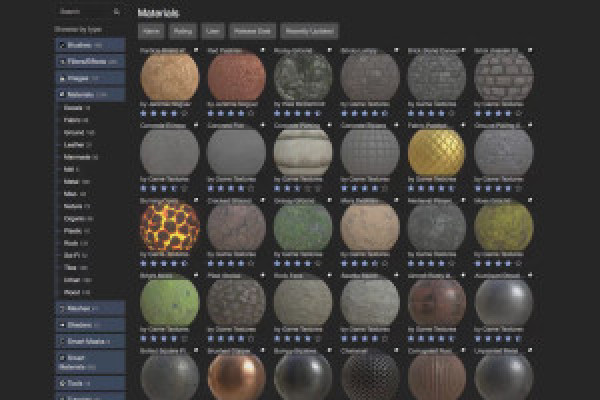600x400 pixels.
Task: Click the Shaders category icon in the sidebar
Action: click(62, 325)
